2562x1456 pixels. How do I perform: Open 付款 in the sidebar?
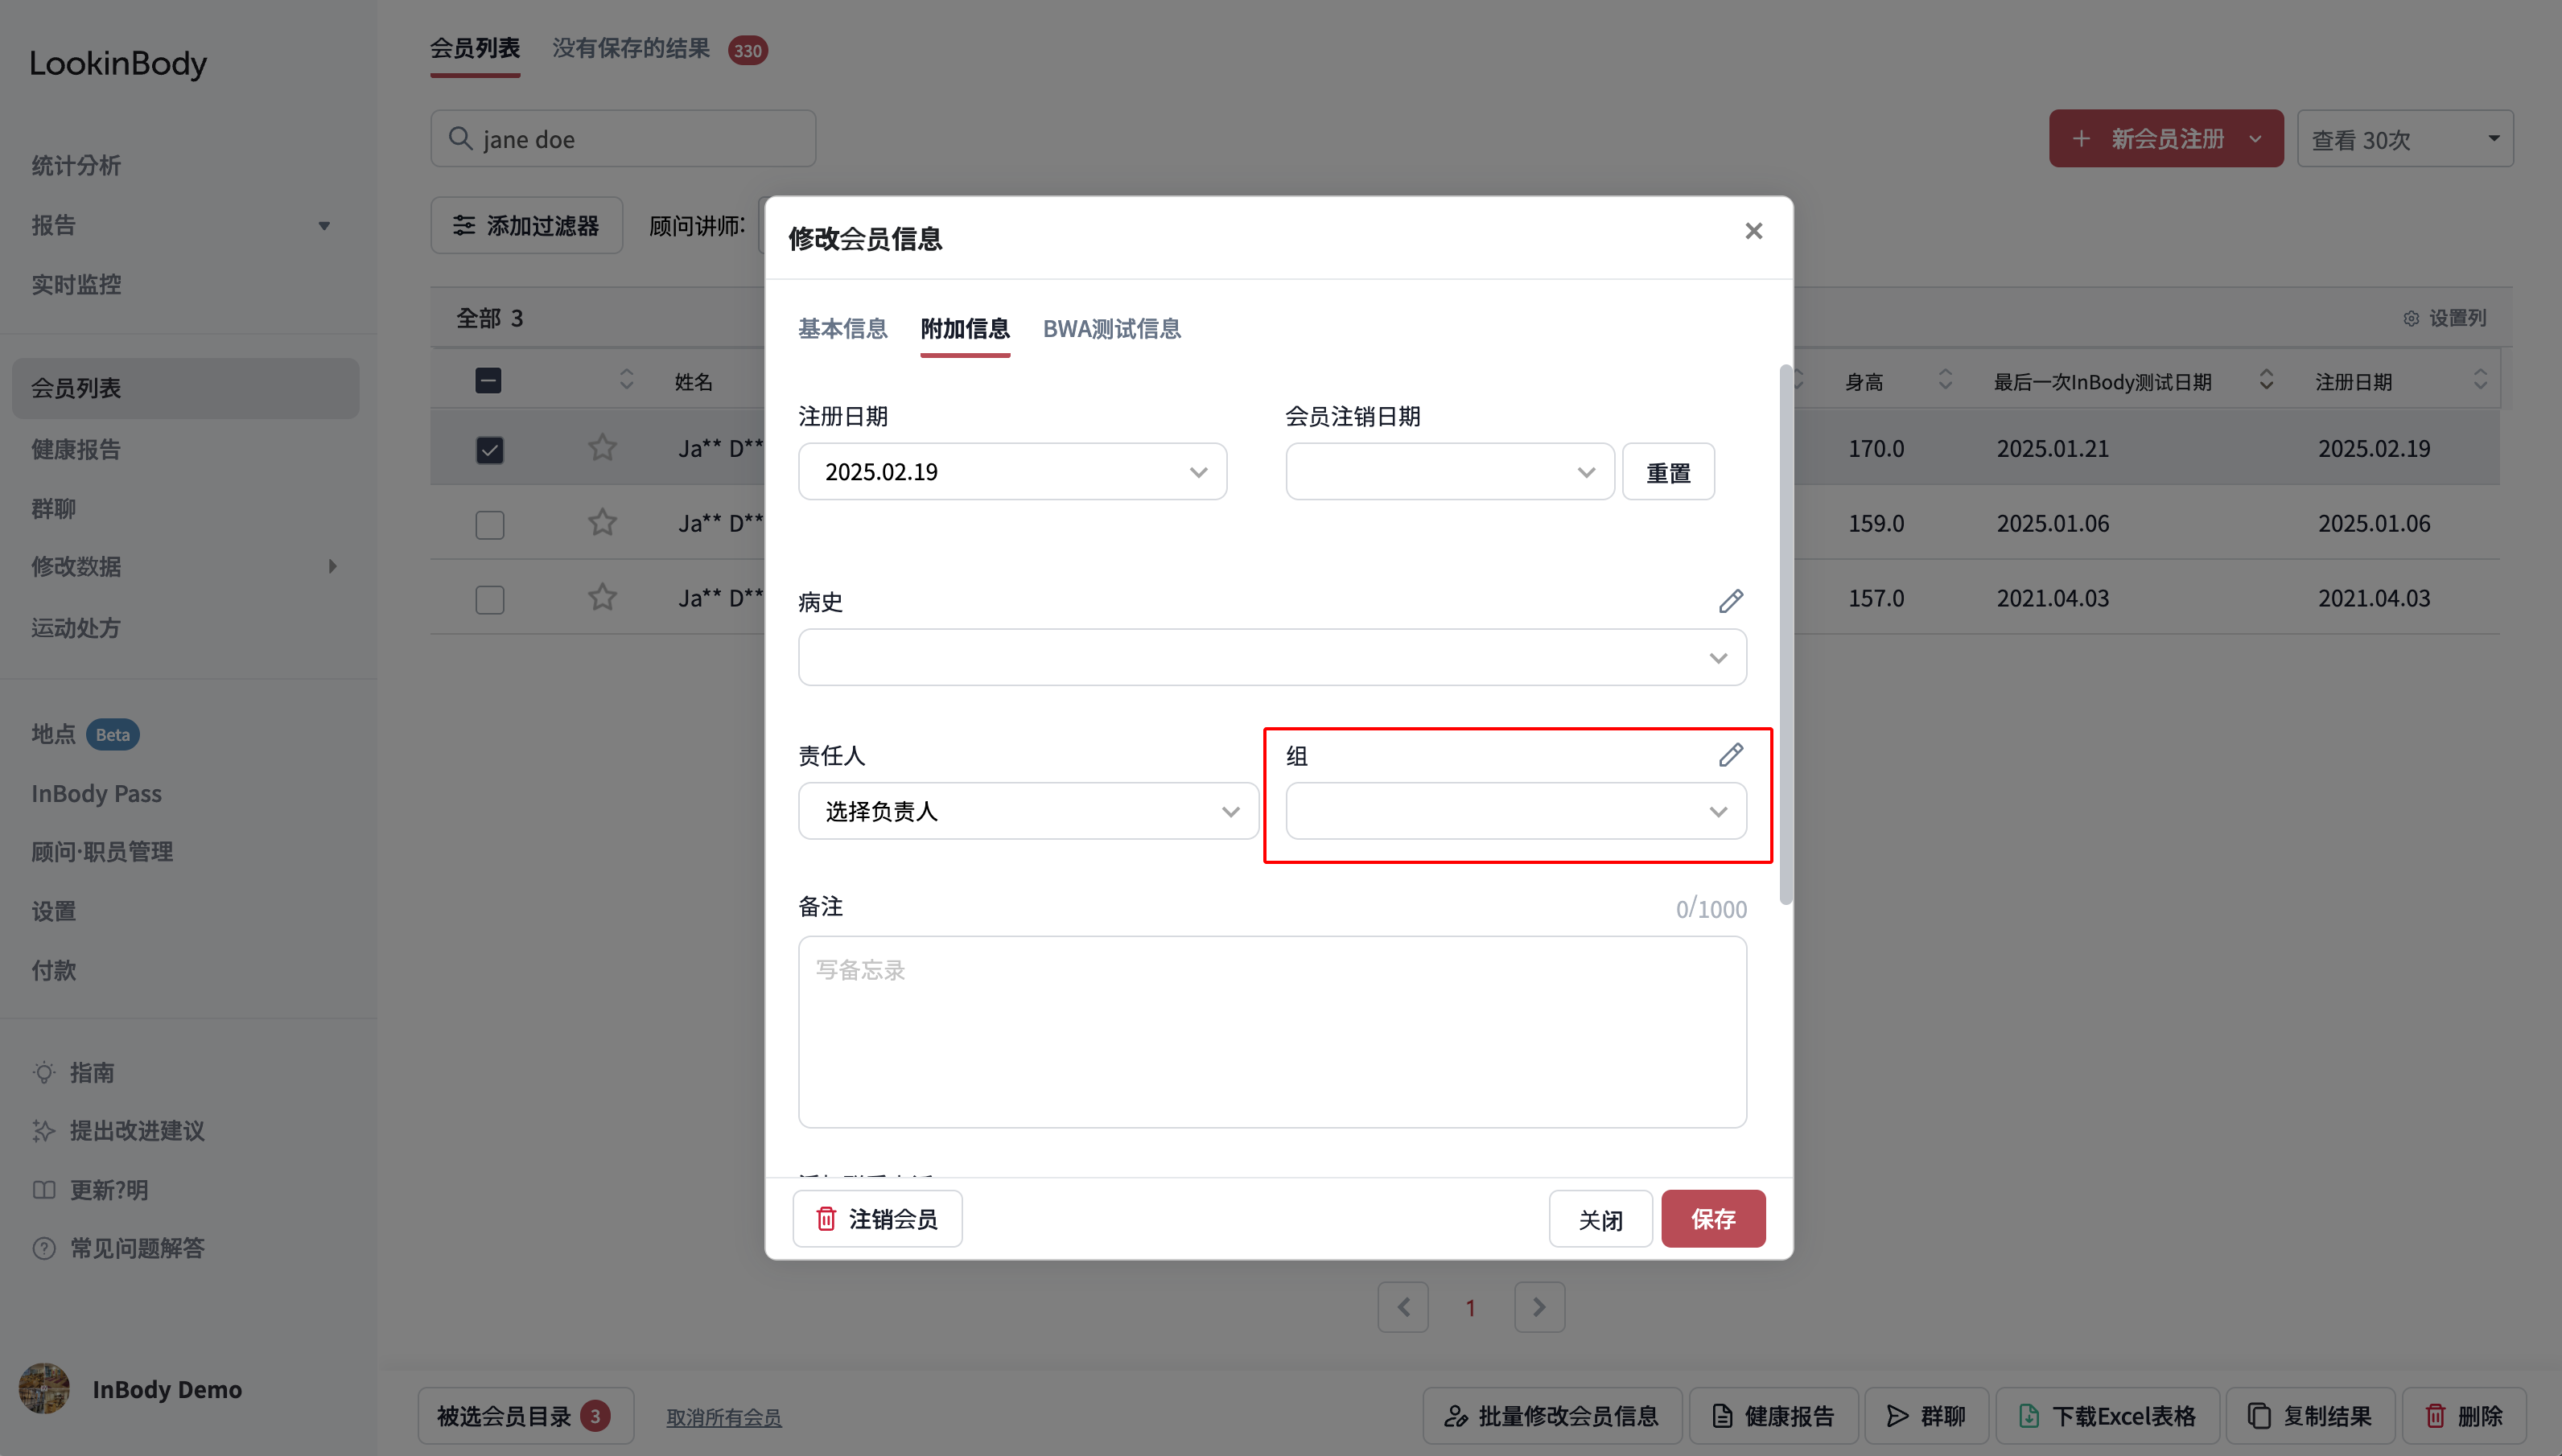(x=53, y=970)
